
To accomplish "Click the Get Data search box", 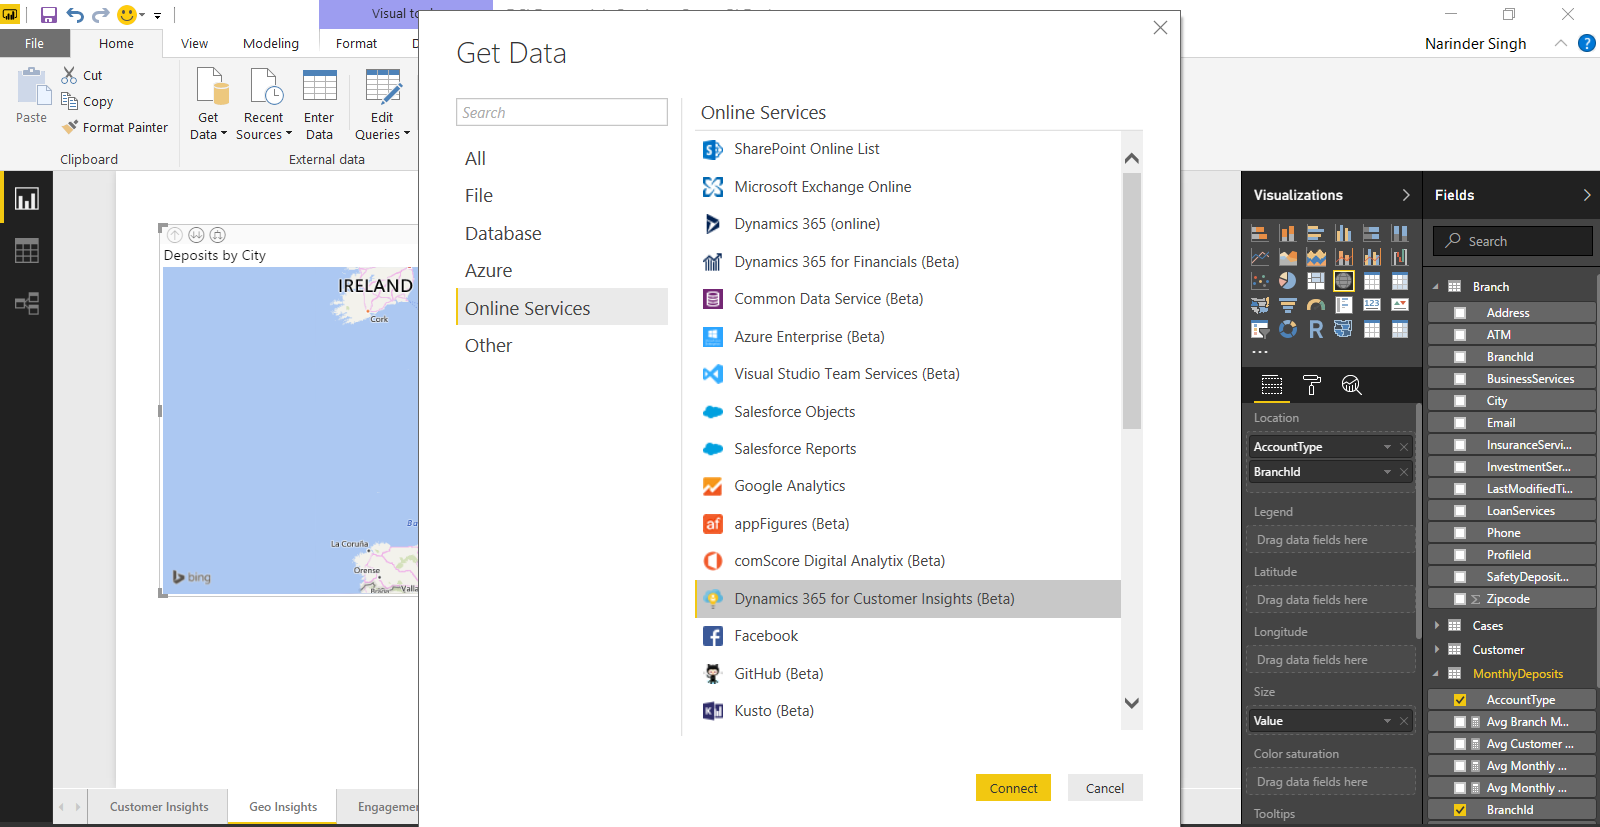I will pyautogui.click(x=562, y=113).
